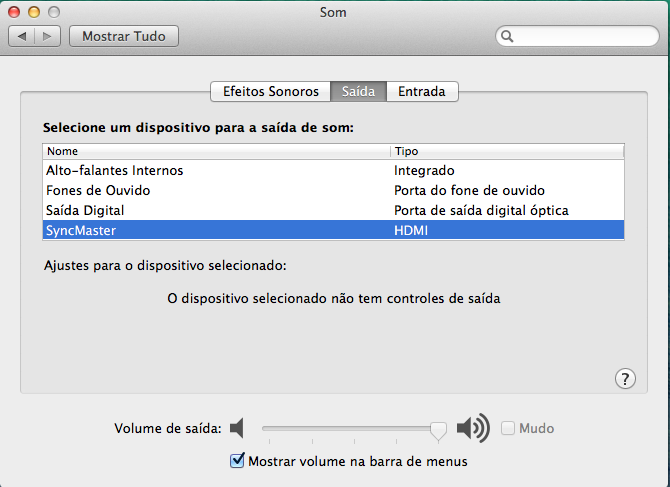Screen dimensions: 670x487
Task: Sort devices by the Nome column header
Action: pos(215,151)
